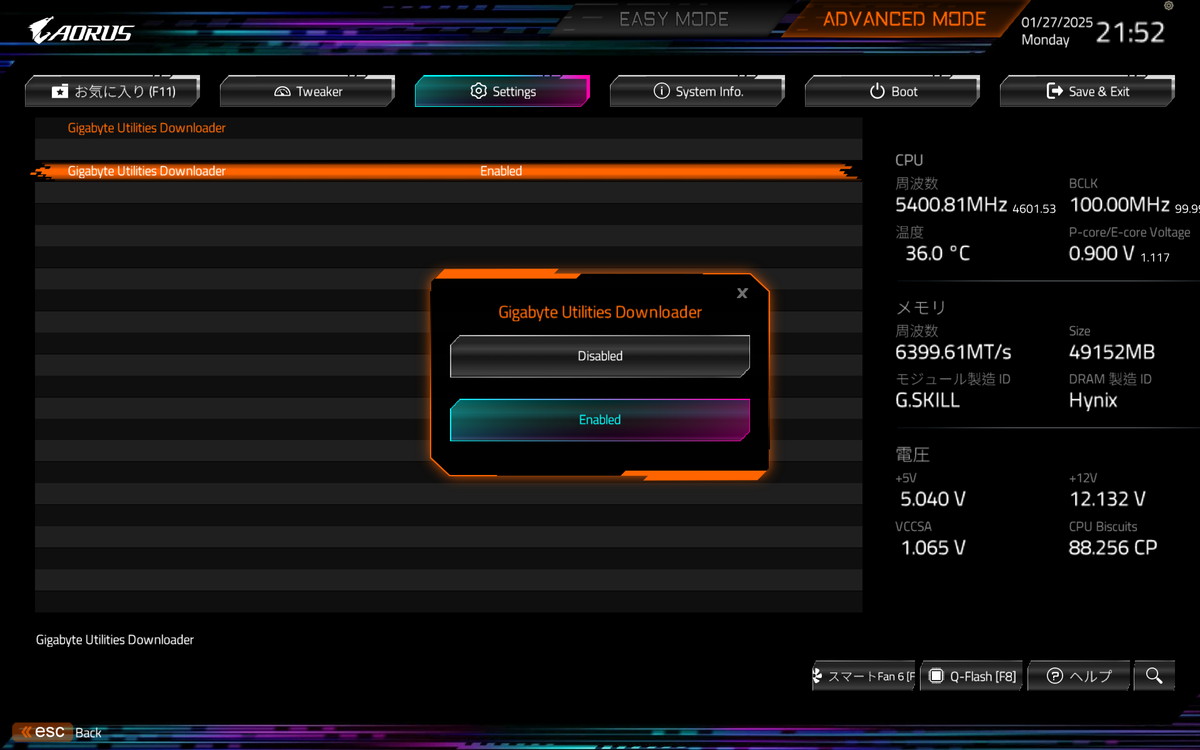Click the memory speed 6399.61MT/s

click(x=953, y=352)
